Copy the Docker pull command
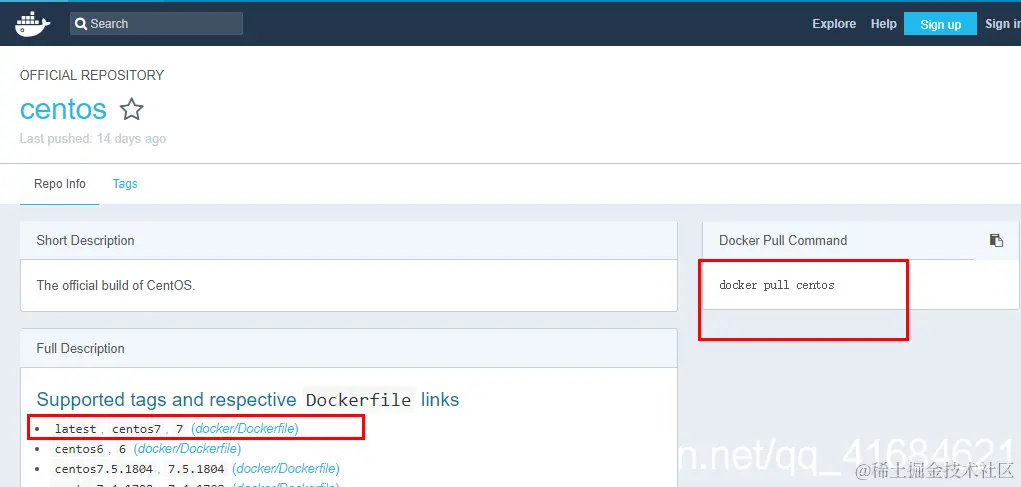The height and width of the screenshot is (487, 1021). (996, 240)
